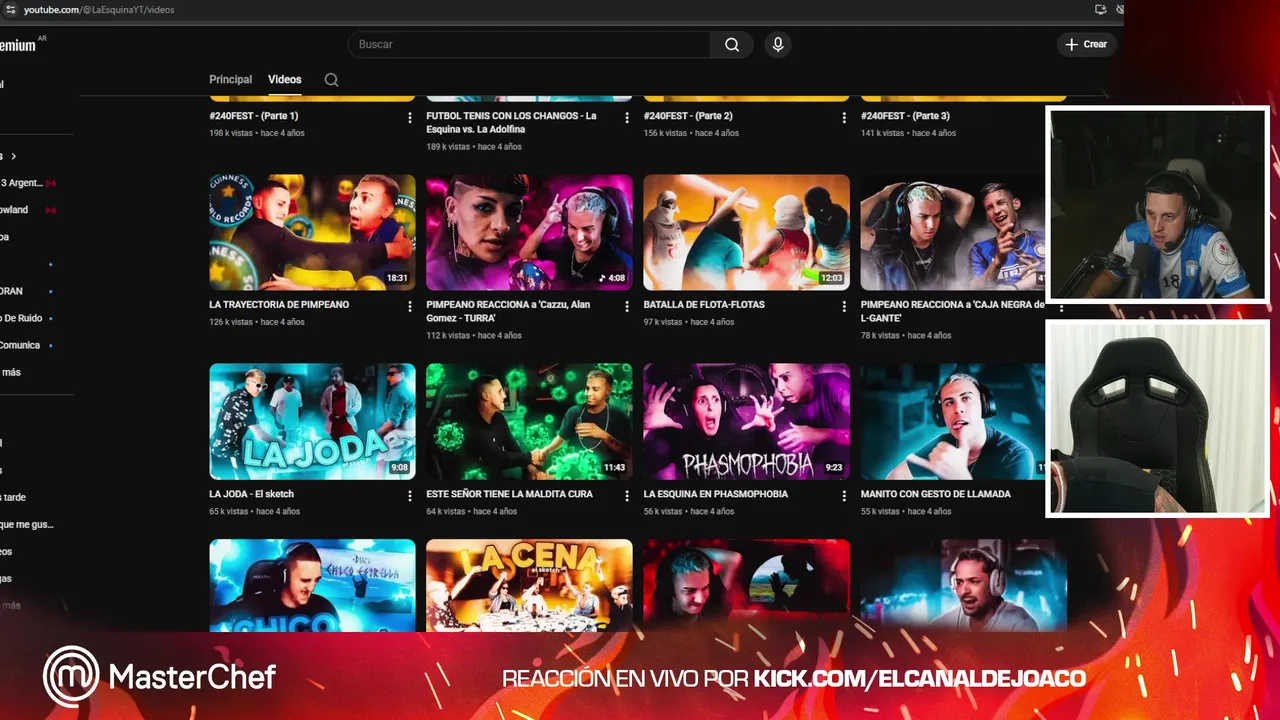Select the Videos tab
The width and height of the screenshot is (1280, 720).
coord(285,79)
